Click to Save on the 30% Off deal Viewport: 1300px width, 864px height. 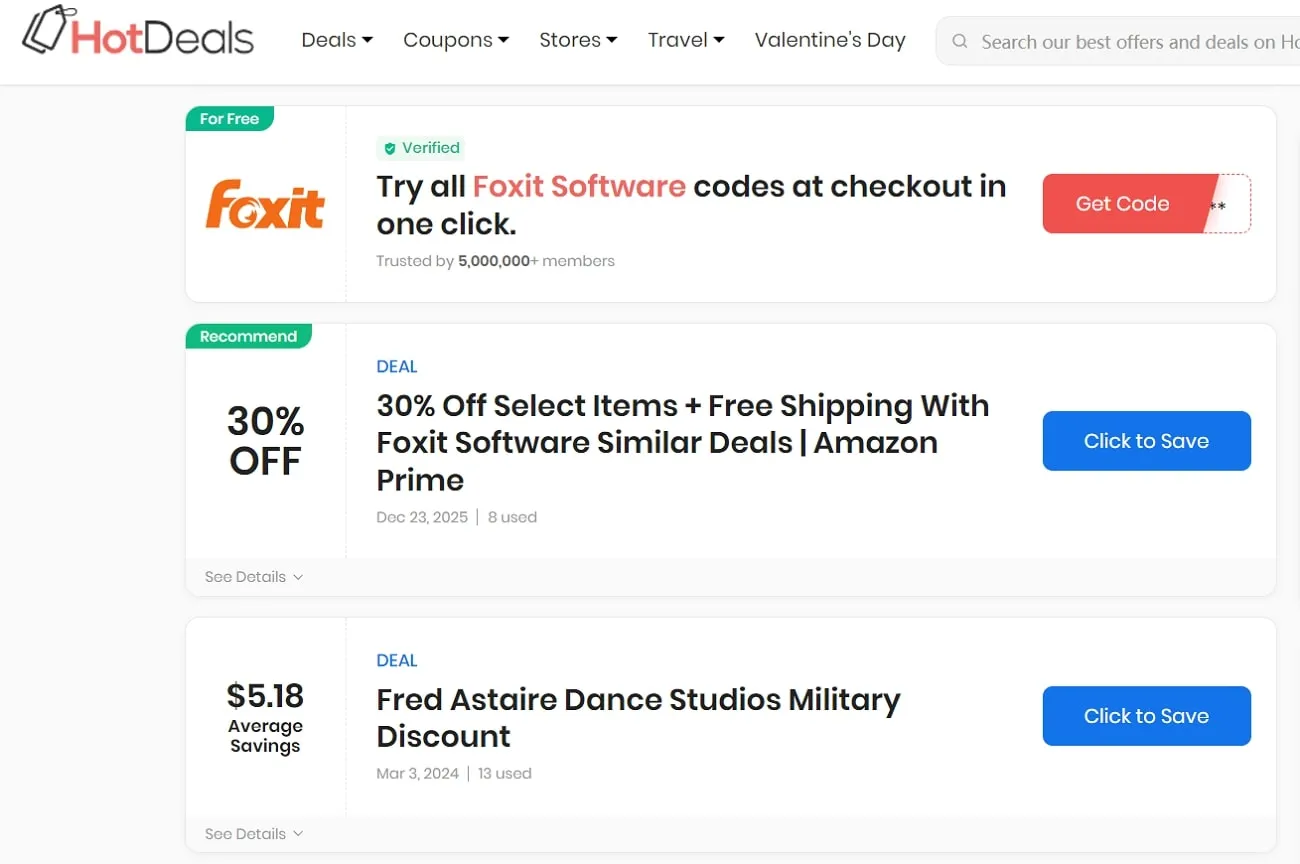(1146, 440)
